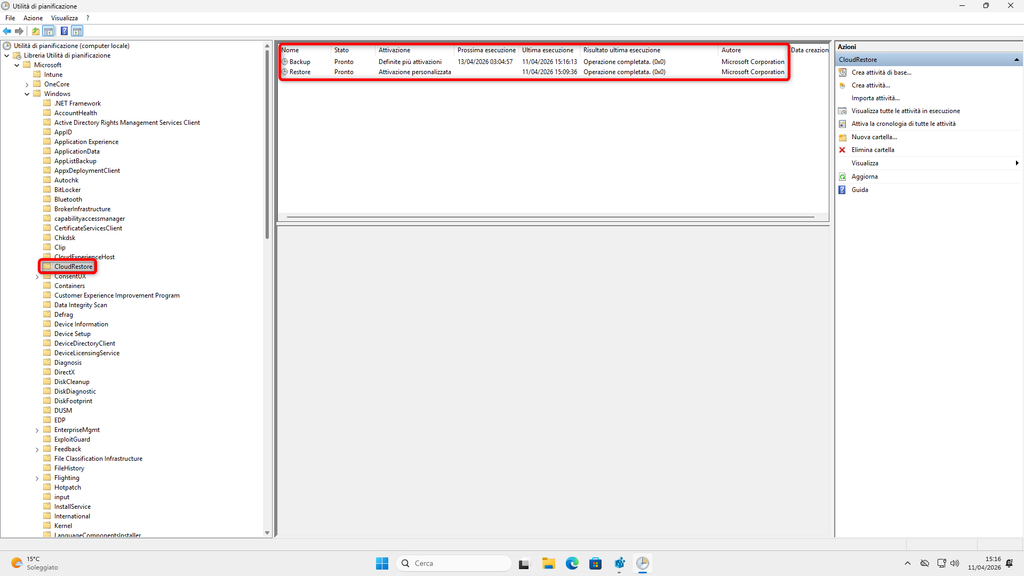
Task: Collapse the Windows folder node
Action: point(27,94)
